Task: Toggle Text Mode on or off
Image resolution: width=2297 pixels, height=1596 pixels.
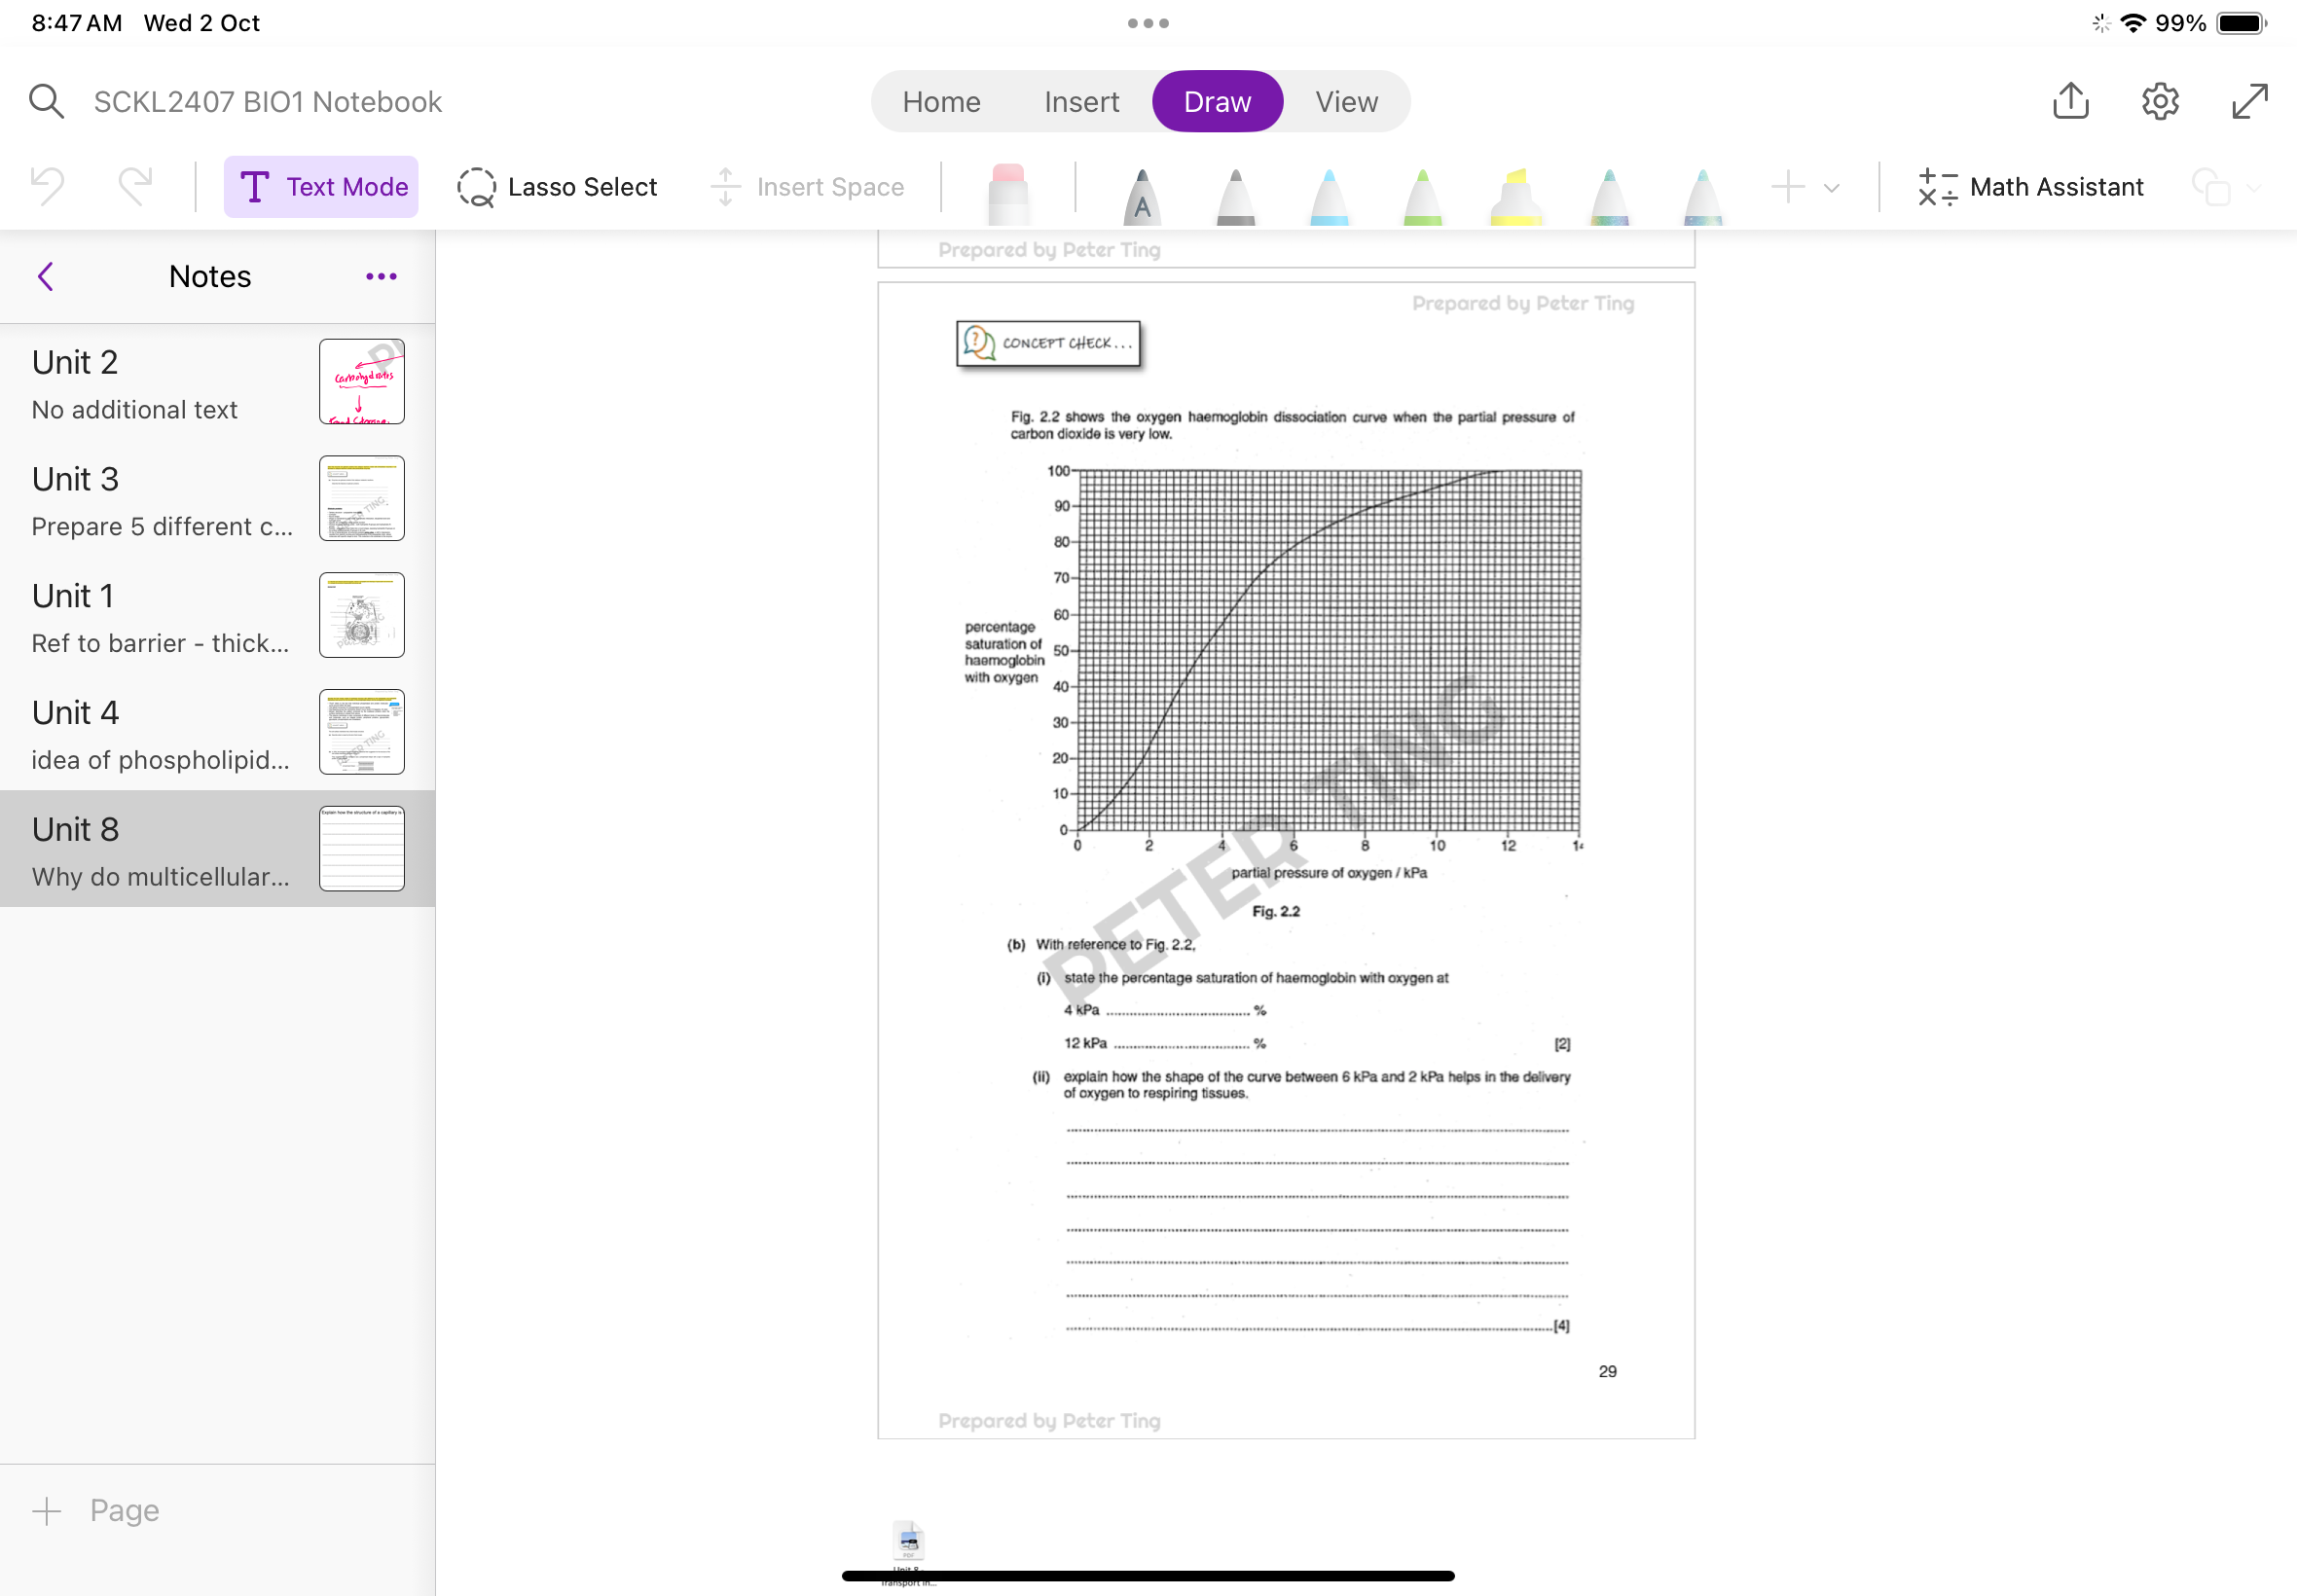Action: [322, 187]
